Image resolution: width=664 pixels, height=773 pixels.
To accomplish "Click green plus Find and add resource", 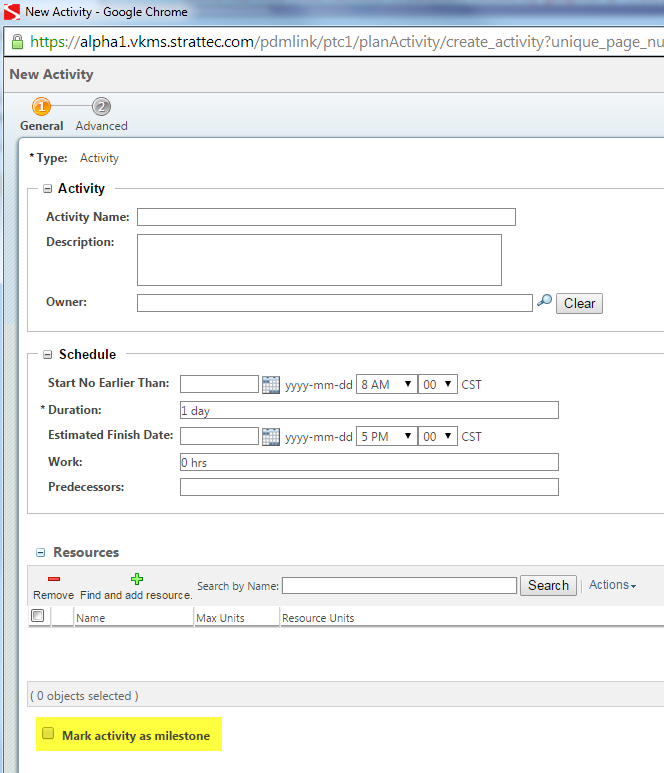I will pos(137,579).
